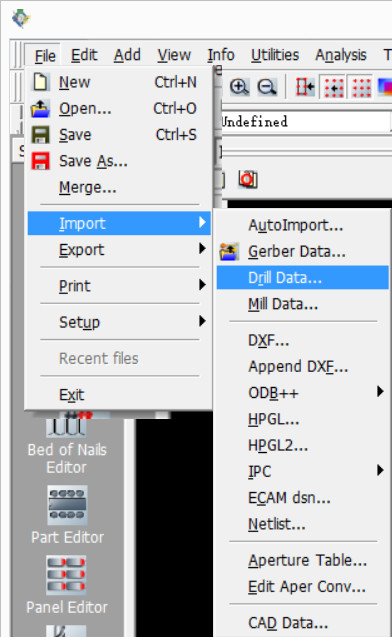Select Gerber Data... import option
The image size is (392, 637).
pos(302,251)
